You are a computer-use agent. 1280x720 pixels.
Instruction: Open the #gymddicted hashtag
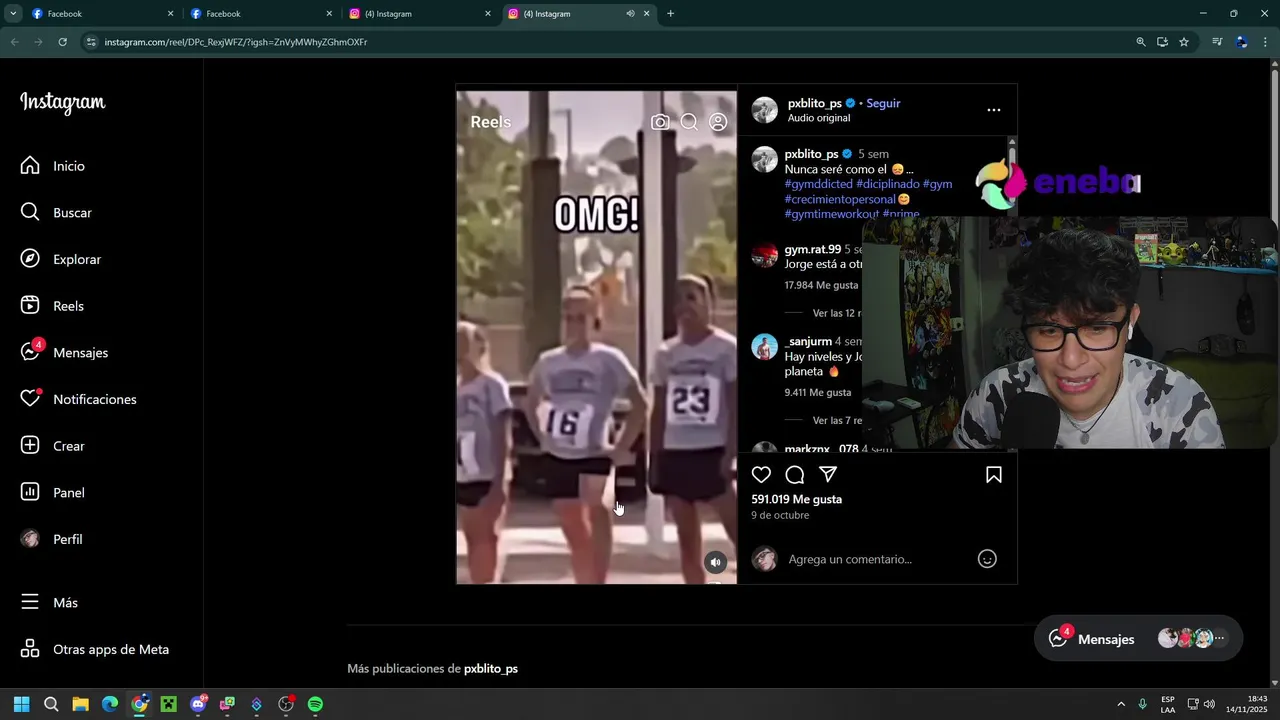[819, 184]
